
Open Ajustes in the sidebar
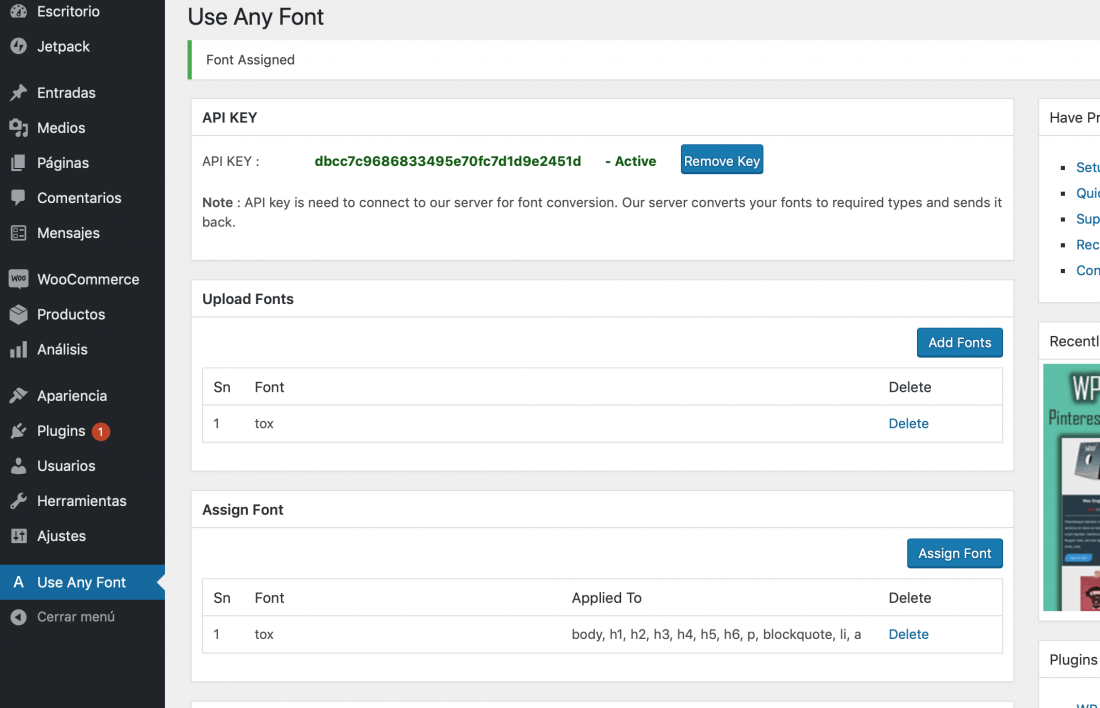tap(62, 536)
